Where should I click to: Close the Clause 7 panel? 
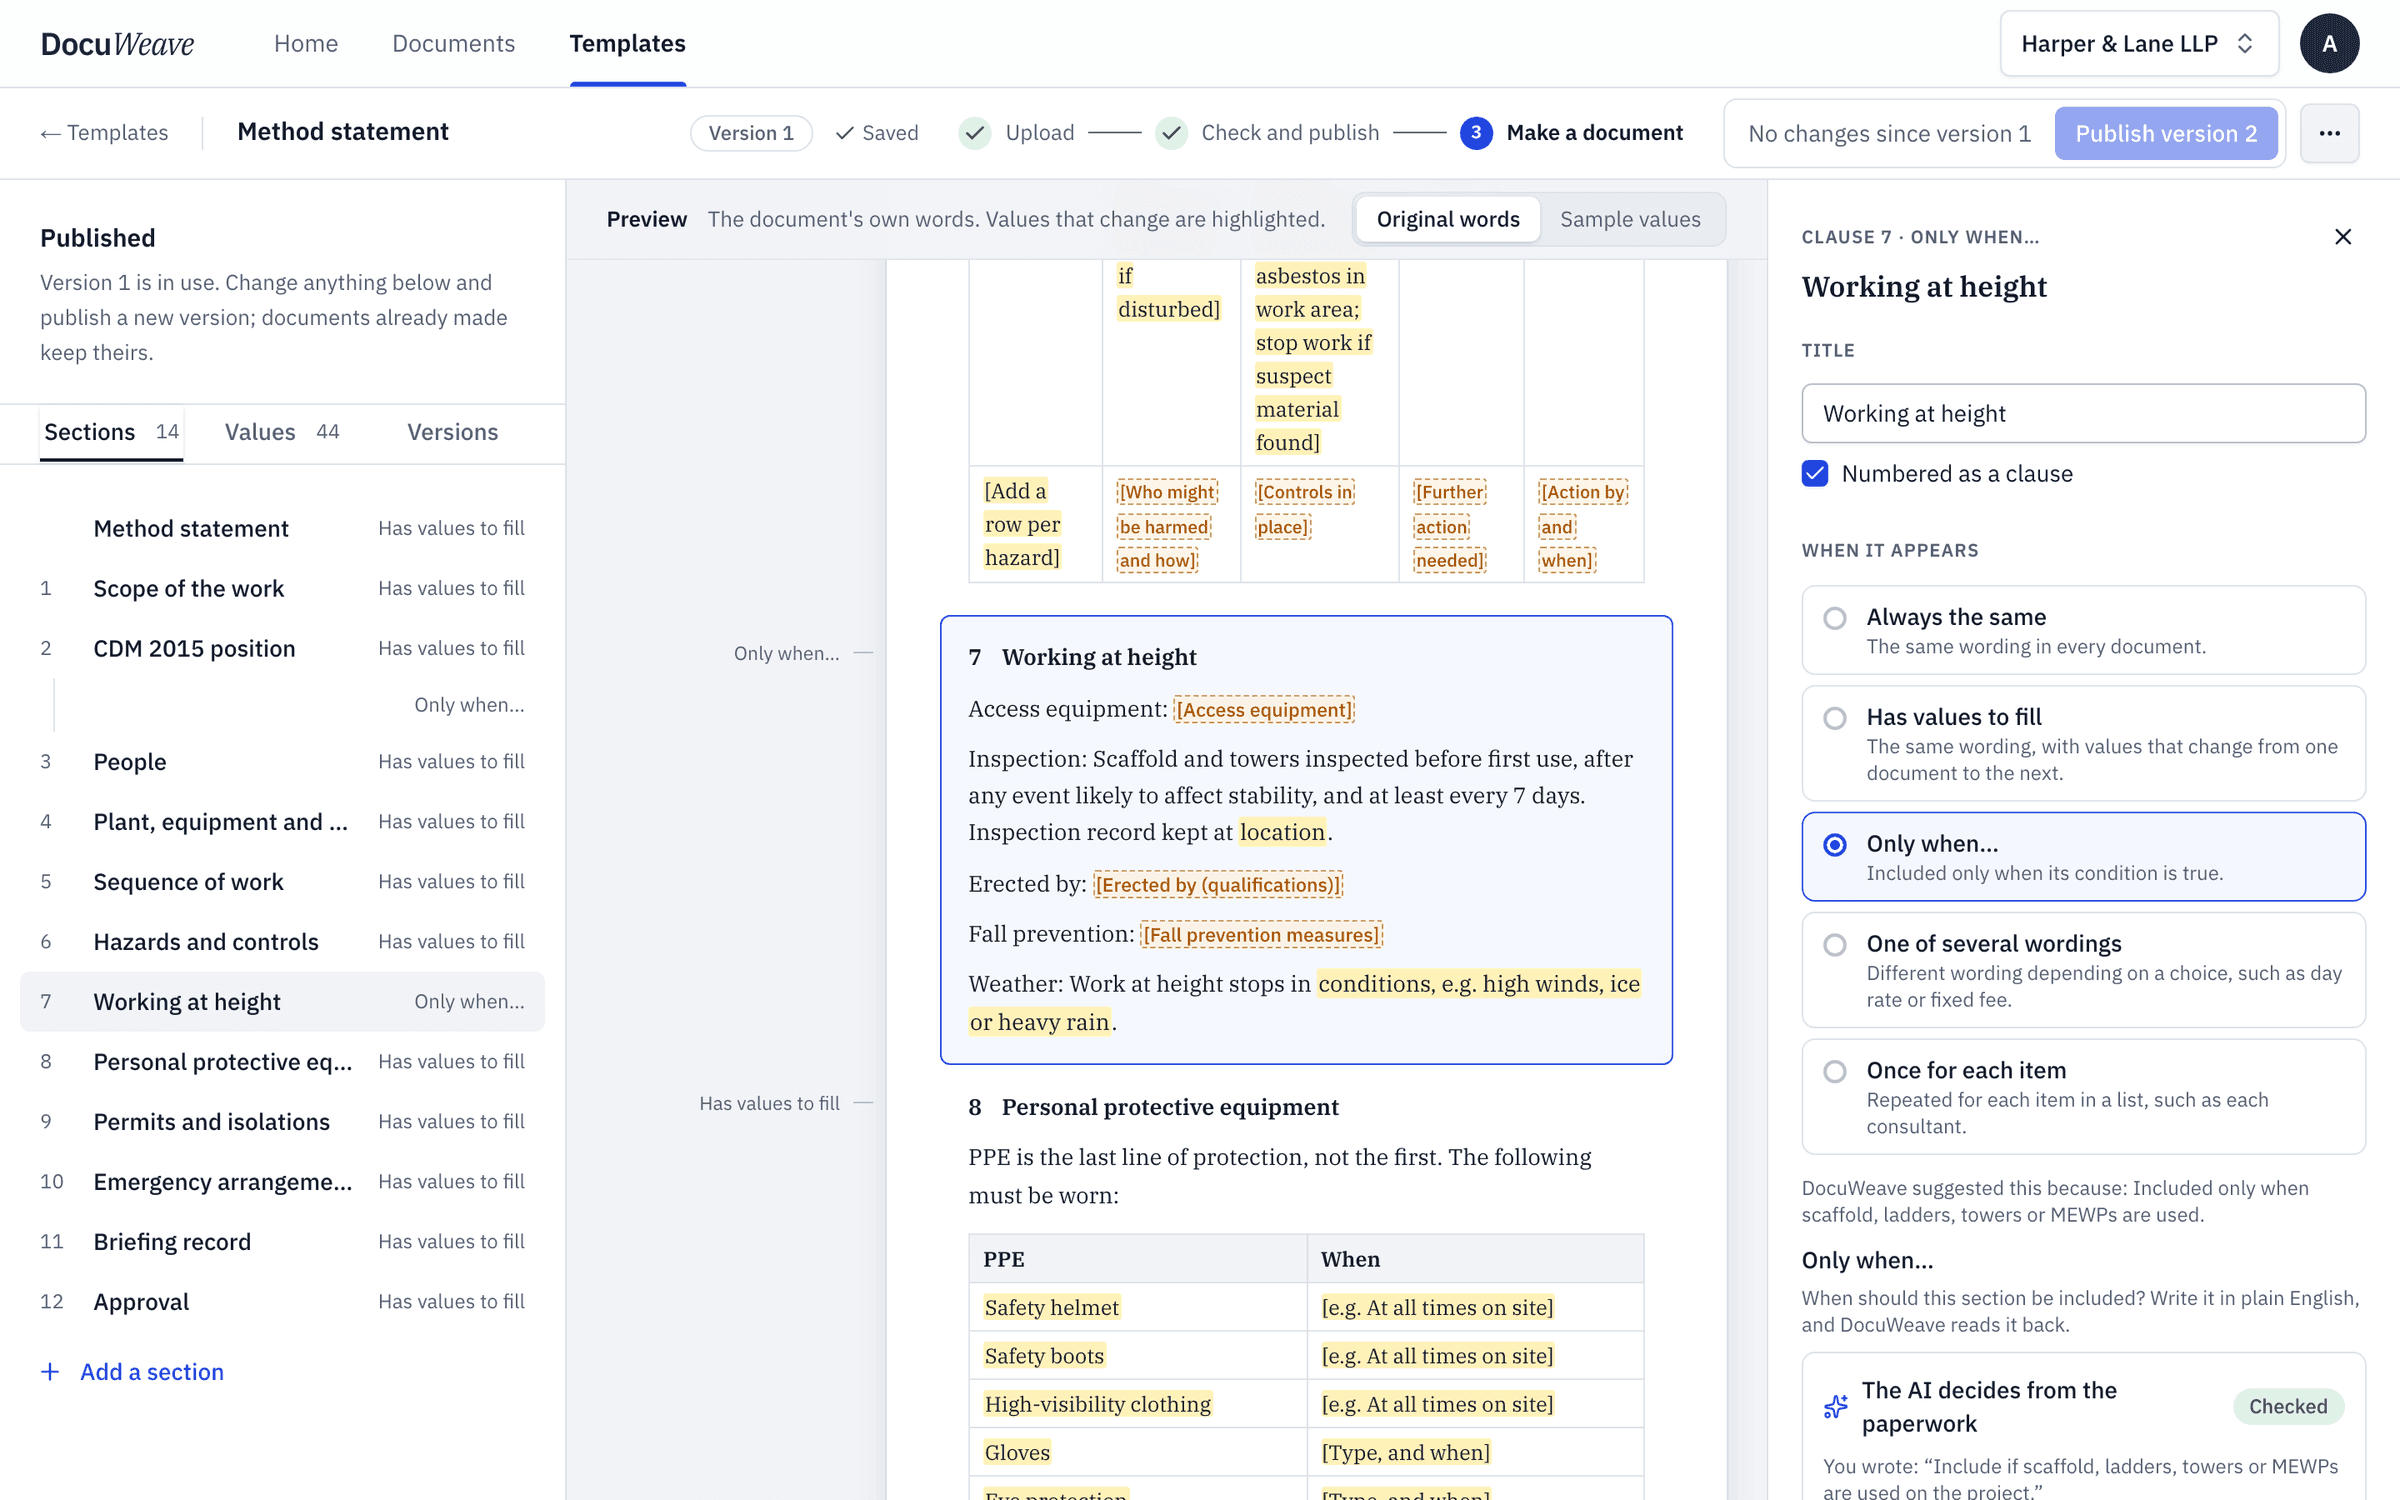click(2342, 237)
